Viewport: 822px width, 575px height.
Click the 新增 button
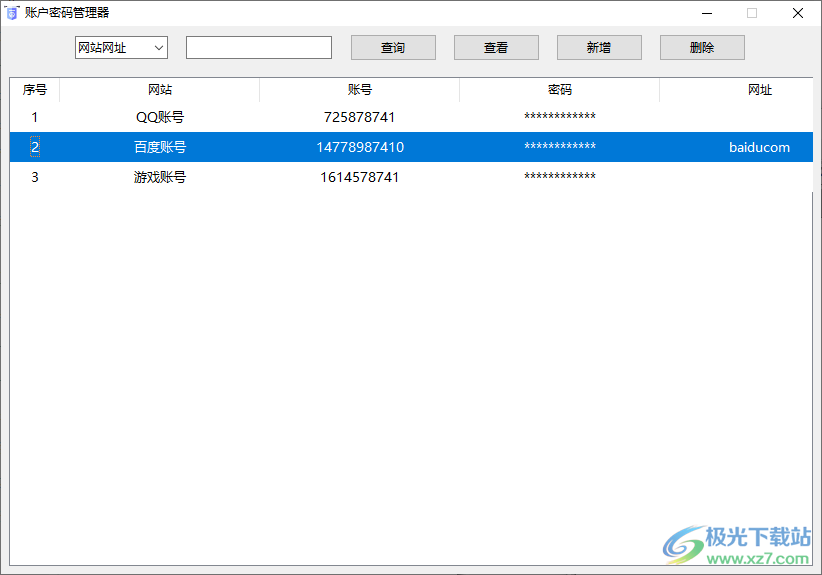[599, 48]
